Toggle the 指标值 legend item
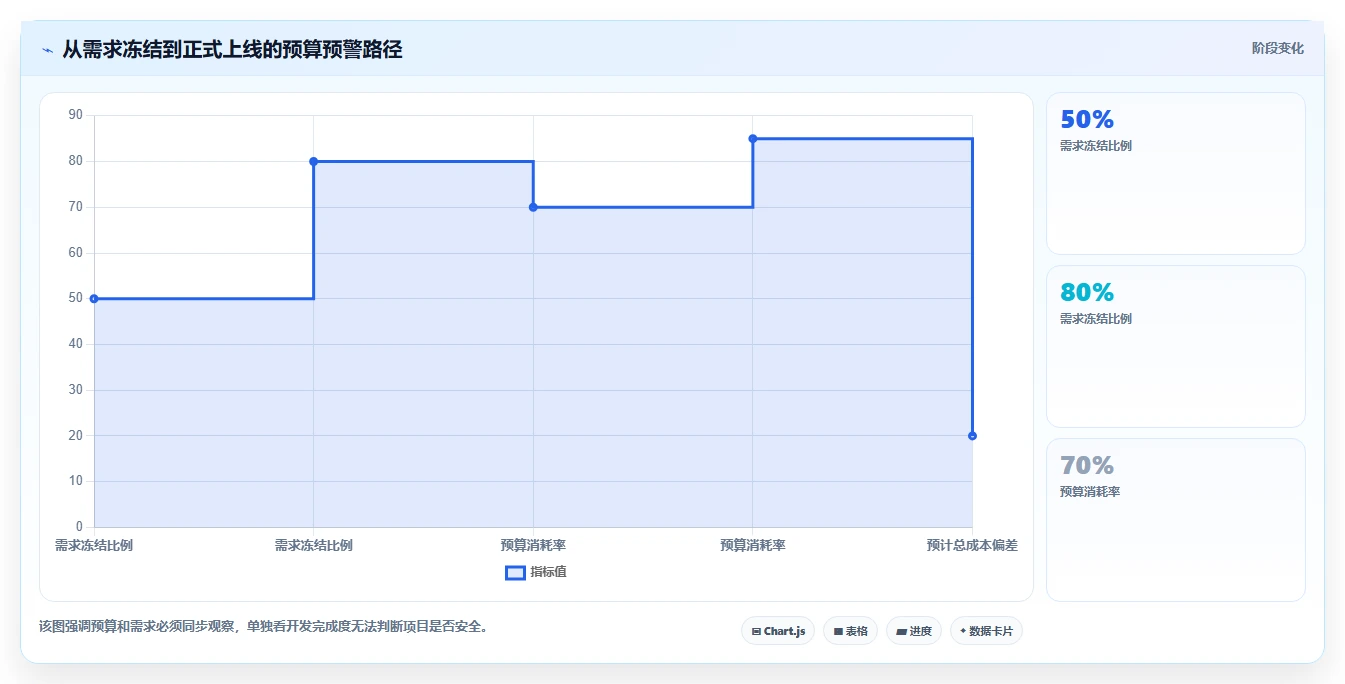This screenshot has height=684, width=1345. point(536,572)
